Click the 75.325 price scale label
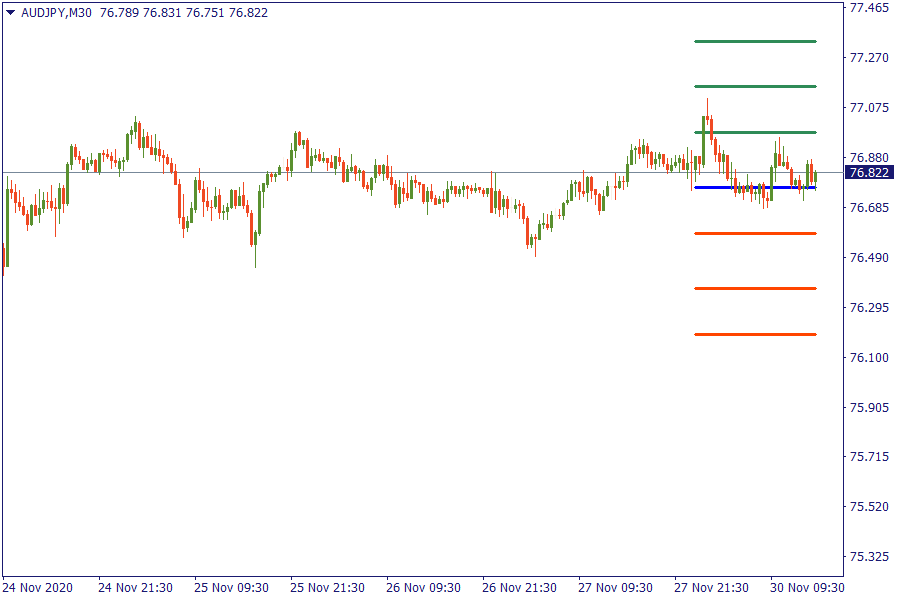 (x=868, y=556)
